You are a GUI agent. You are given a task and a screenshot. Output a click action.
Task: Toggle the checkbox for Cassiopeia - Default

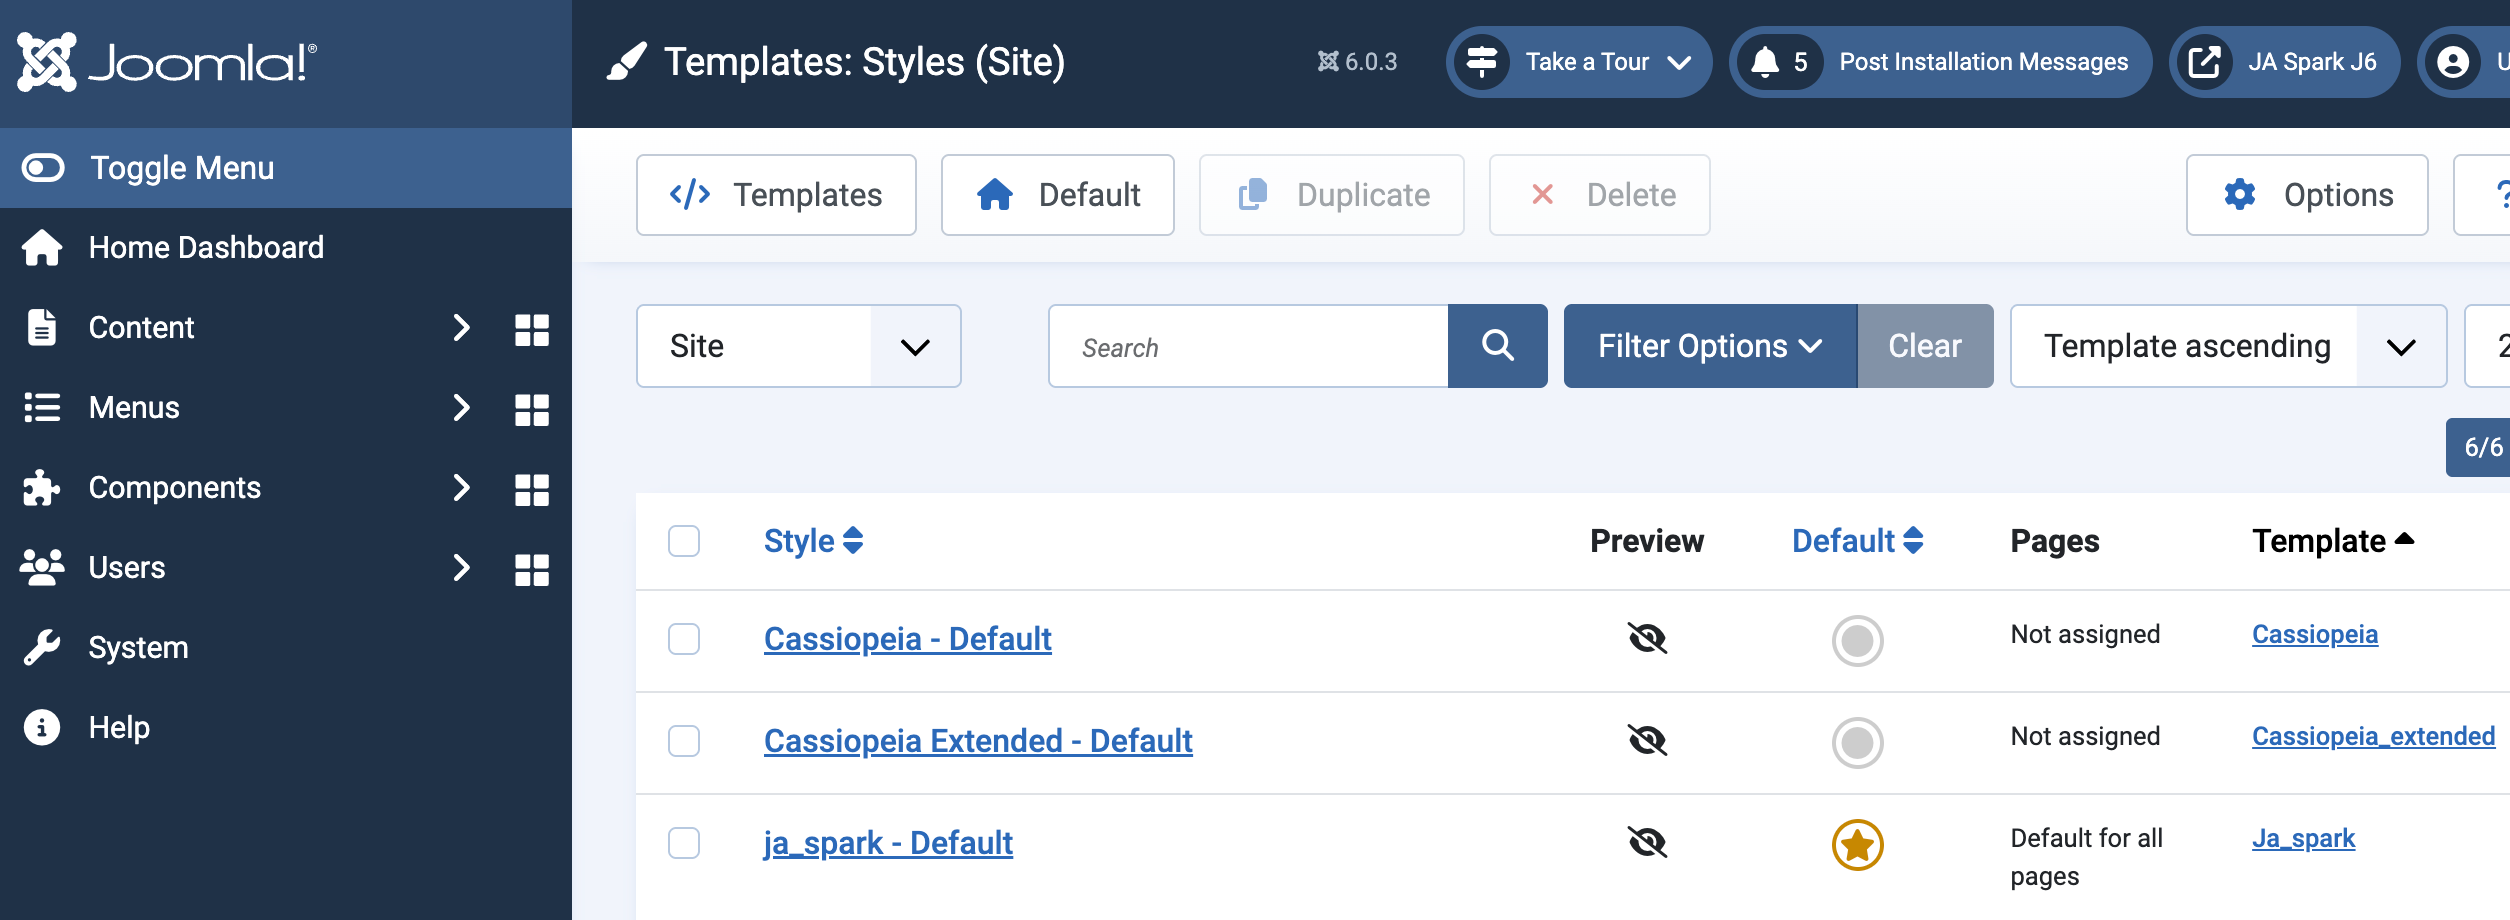click(x=684, y=640)
